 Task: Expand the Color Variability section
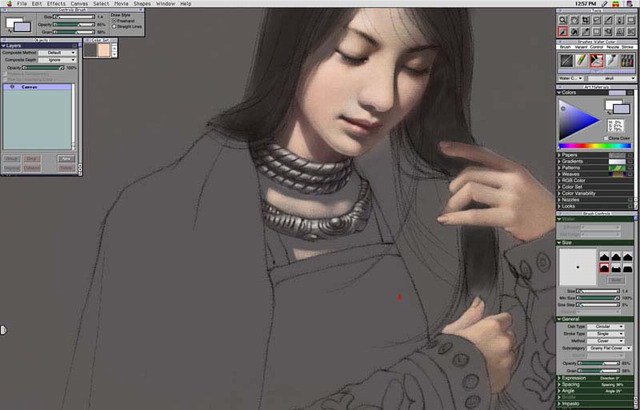coord(560,193)
